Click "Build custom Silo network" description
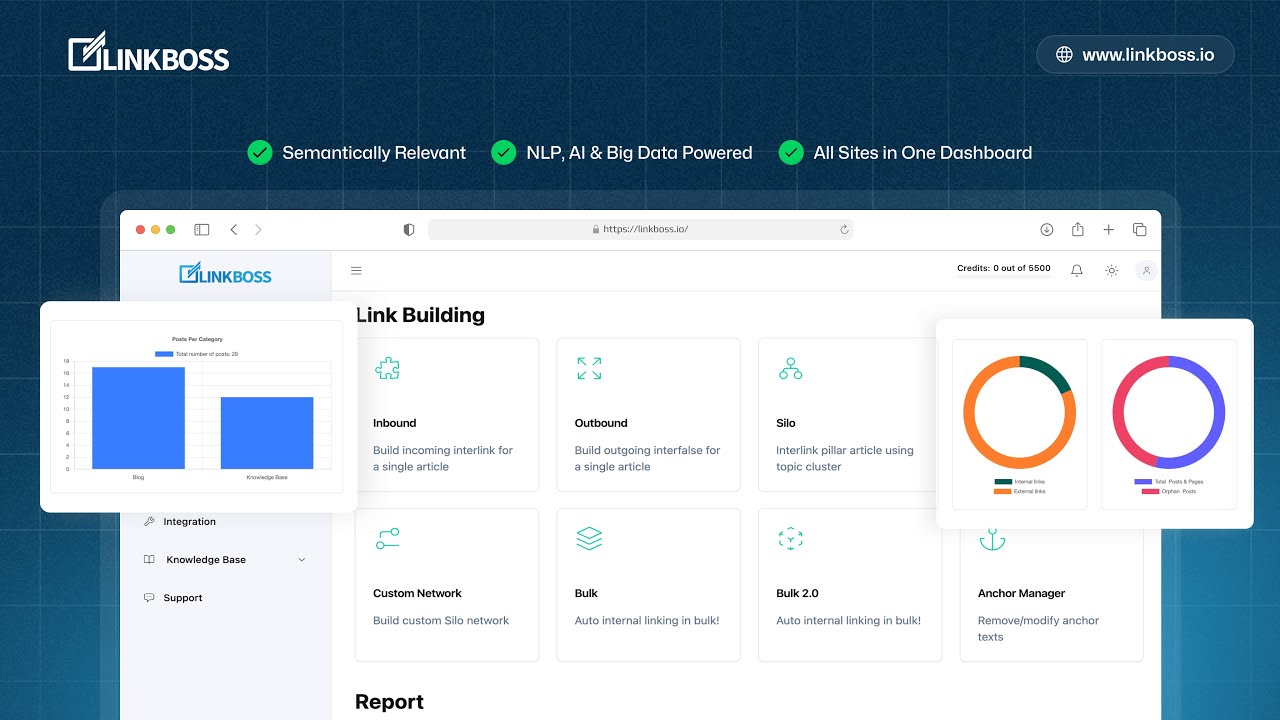Image resolution: width=1280 pixels, height=720 pixels. (441, 620)
